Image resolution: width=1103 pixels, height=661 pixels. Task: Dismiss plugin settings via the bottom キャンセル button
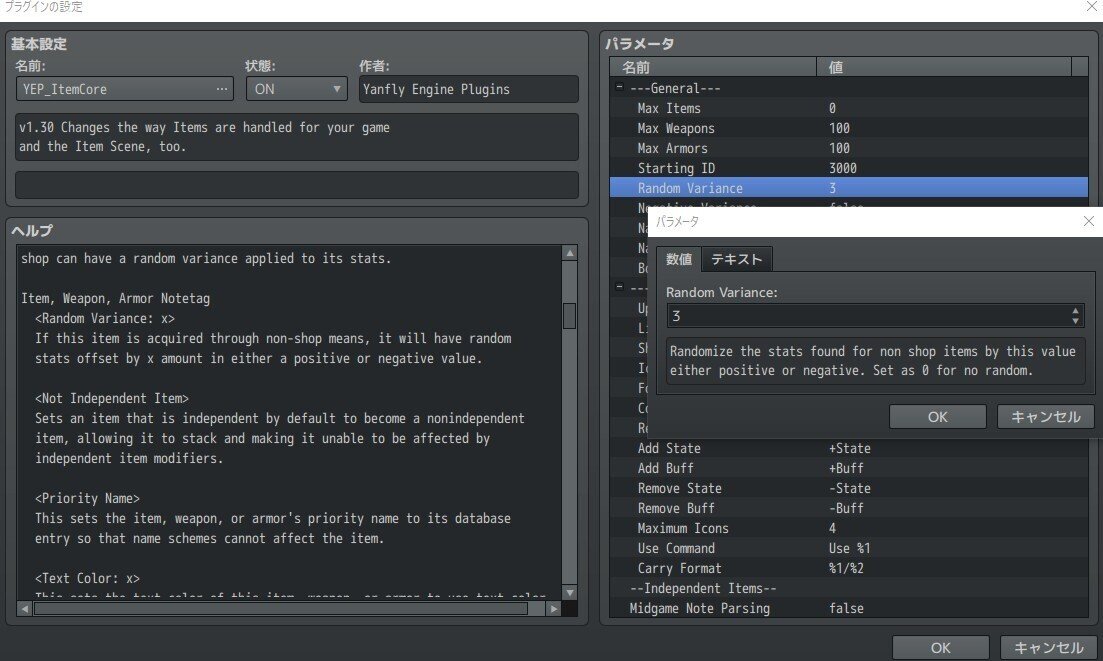click(x=1046, y=647)
